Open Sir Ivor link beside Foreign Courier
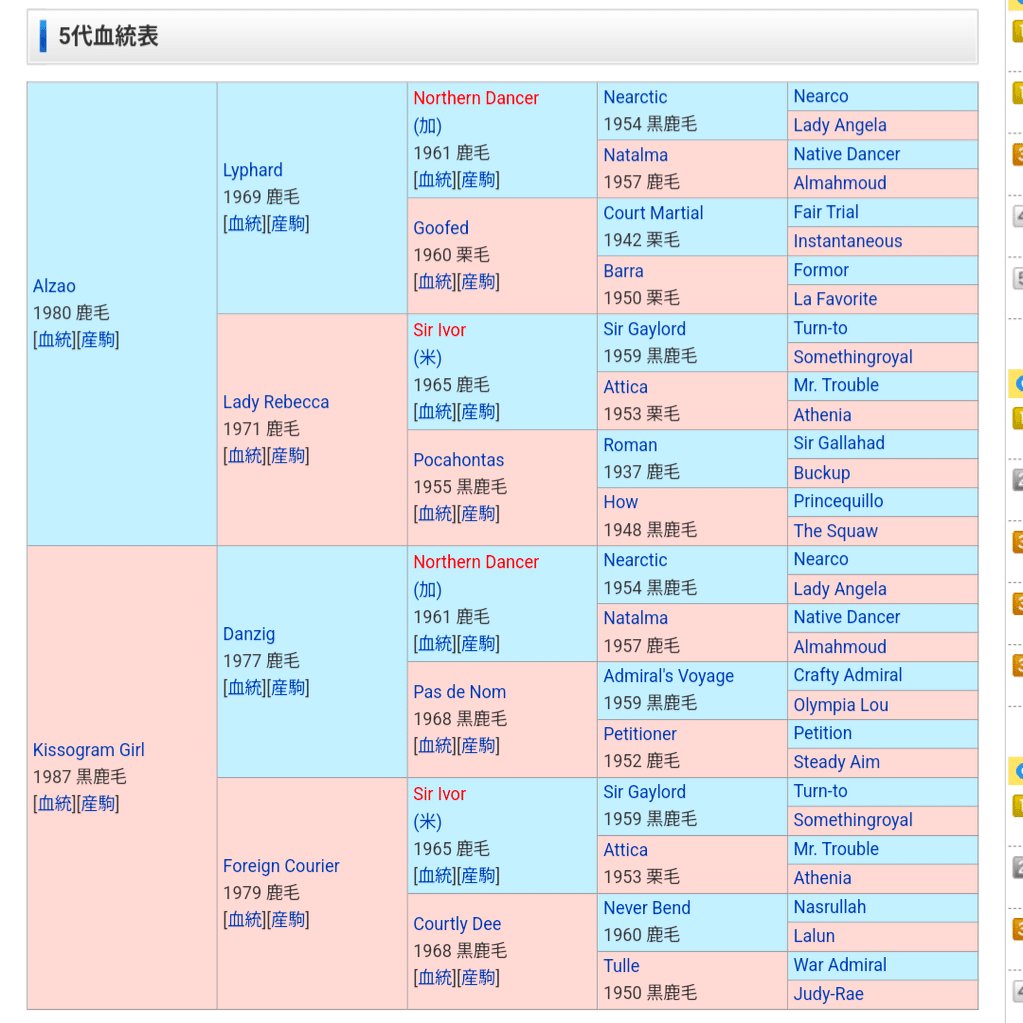This screenshot has height=1023, width=1023. point(439,794)
